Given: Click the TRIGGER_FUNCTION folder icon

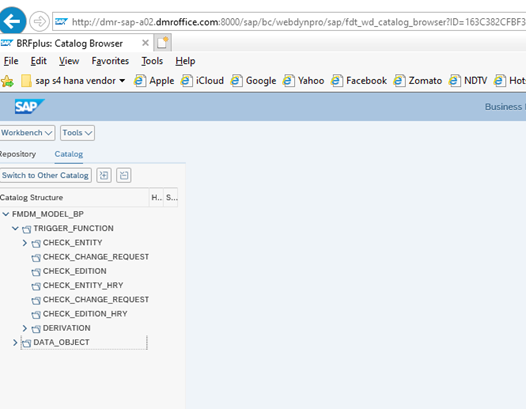Looking at the screenshot, I should [27, 229].
